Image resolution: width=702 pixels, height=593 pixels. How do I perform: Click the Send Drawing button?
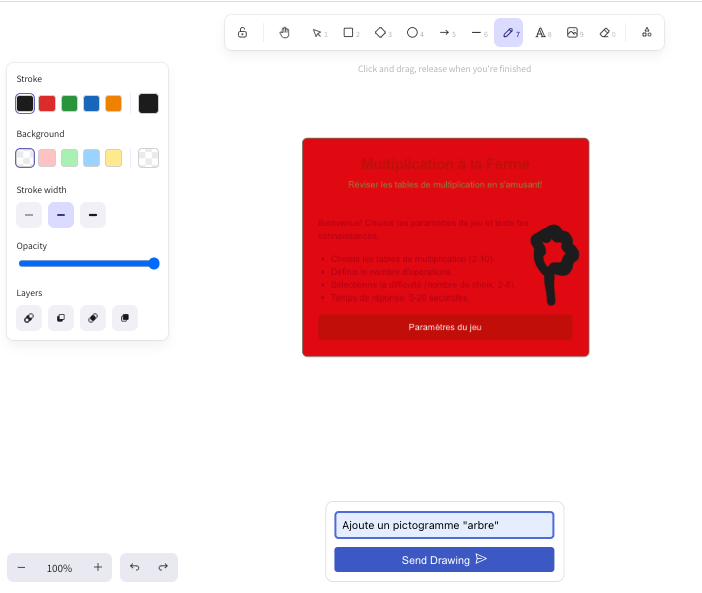tap(444, 560)
